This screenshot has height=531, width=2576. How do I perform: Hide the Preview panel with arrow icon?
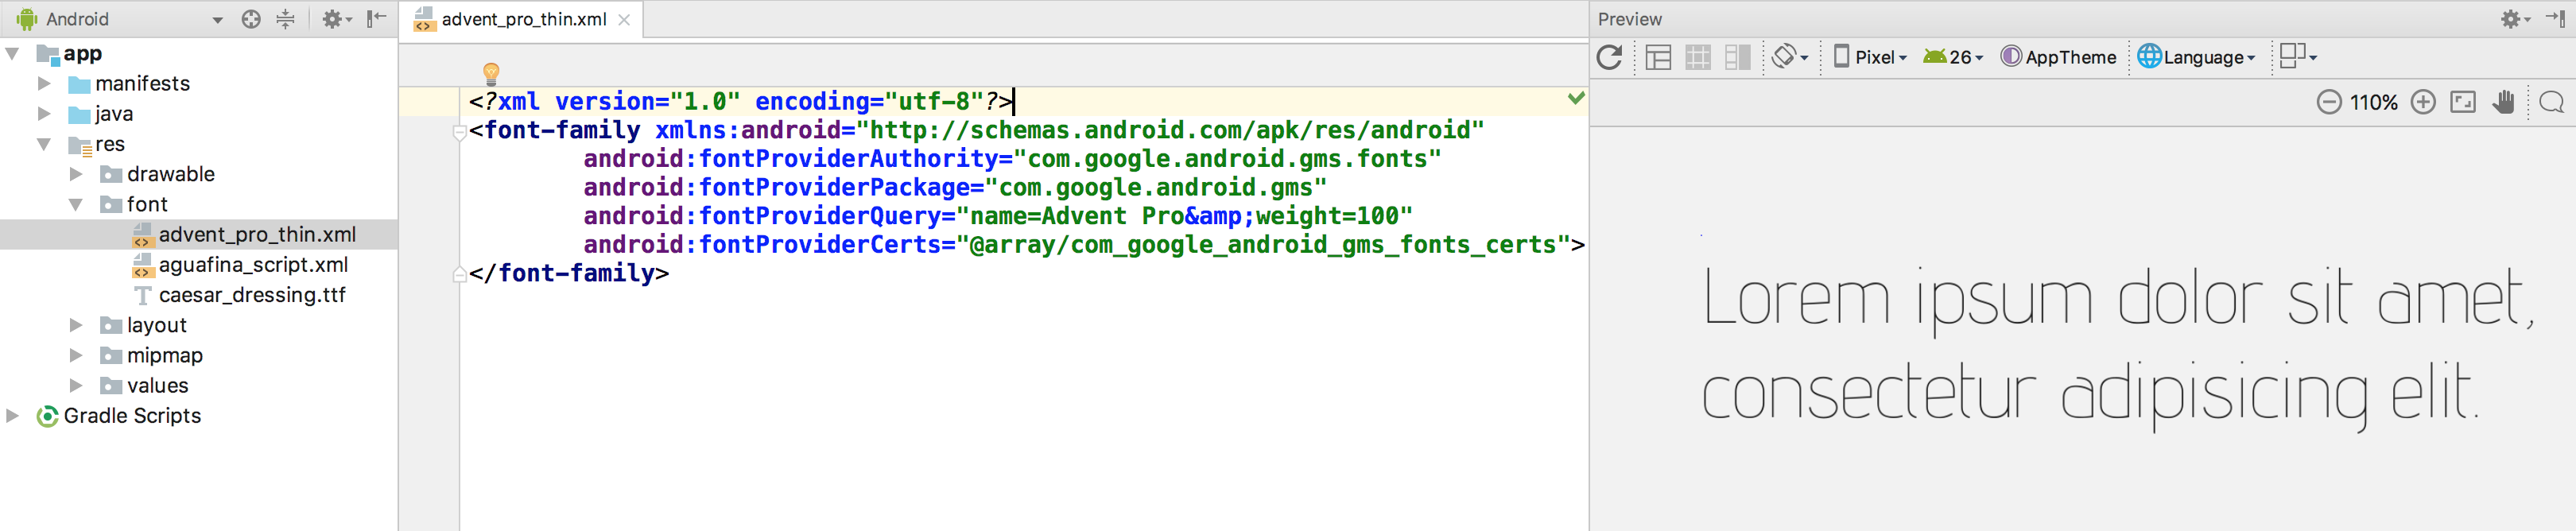coord(2555,19)
